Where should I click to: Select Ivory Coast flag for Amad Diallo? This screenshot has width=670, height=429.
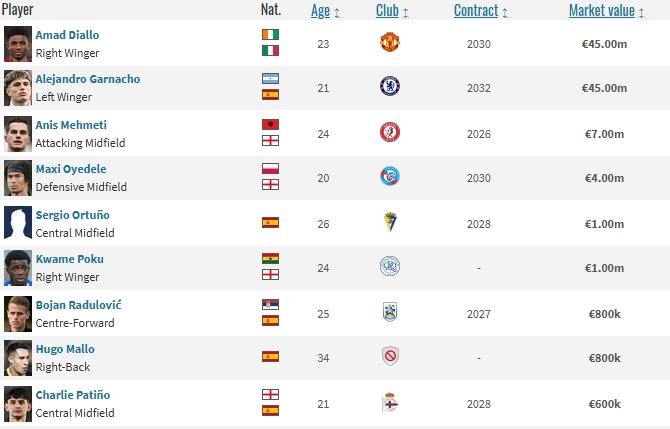(x=270, y=35)
